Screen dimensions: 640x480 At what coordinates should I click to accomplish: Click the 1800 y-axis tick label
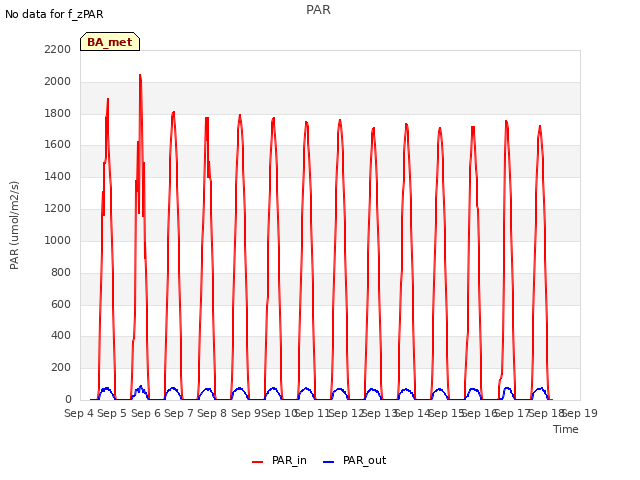click(x=58, y=113)
